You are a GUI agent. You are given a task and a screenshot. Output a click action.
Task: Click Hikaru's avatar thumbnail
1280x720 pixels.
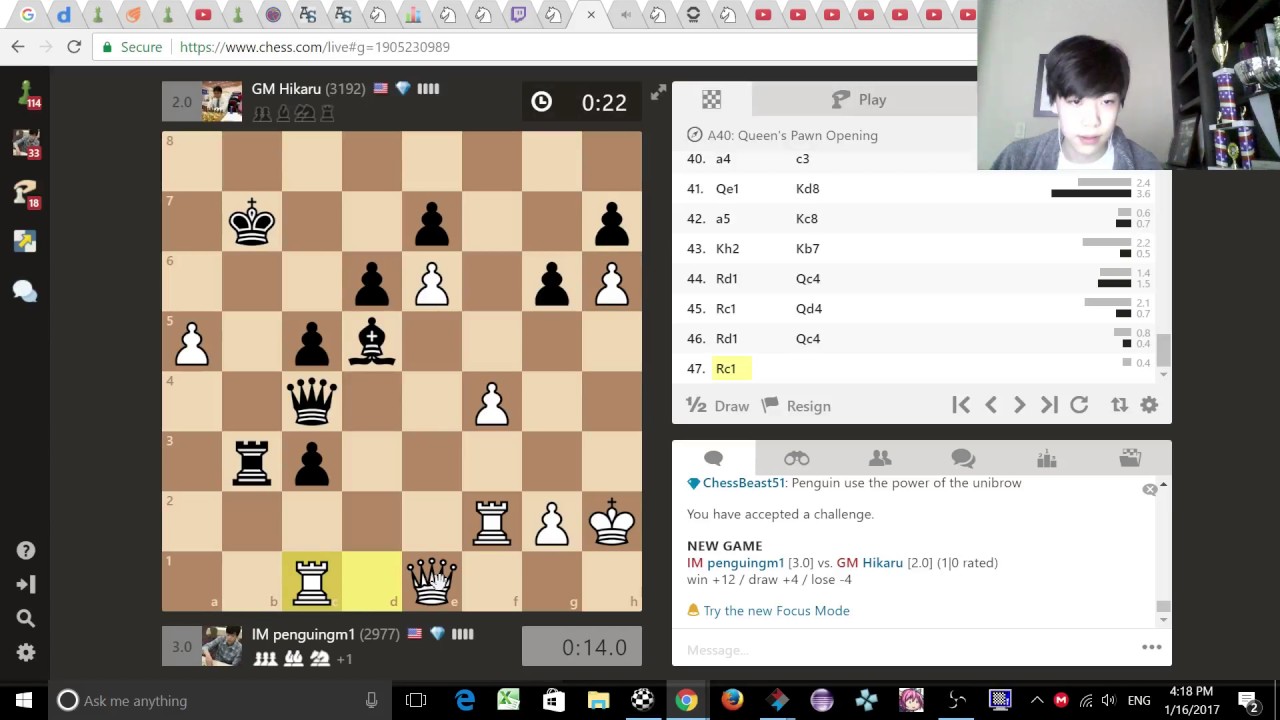222,101
